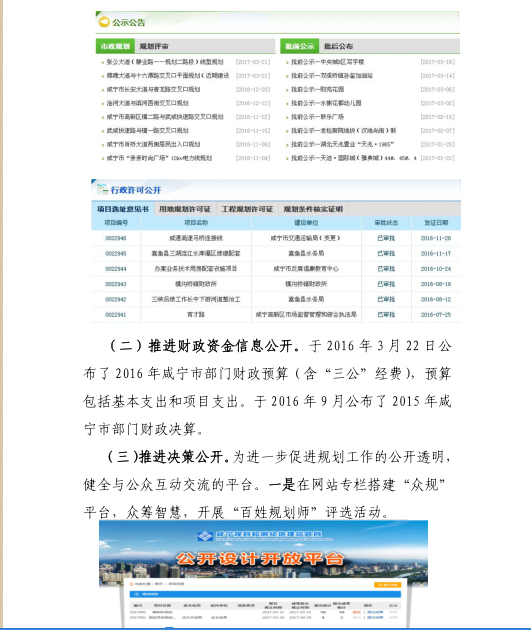Select the 市政规划 tab

[x=115, y=46]
